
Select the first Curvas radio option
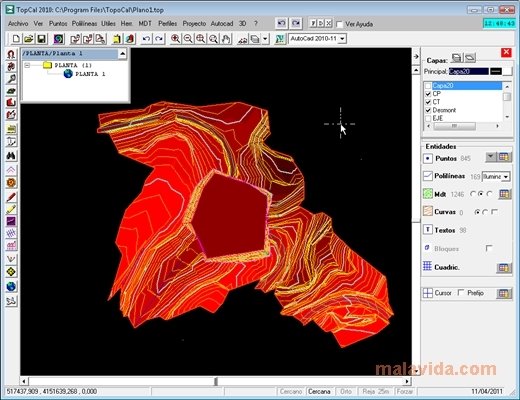(x=477, y=212)
